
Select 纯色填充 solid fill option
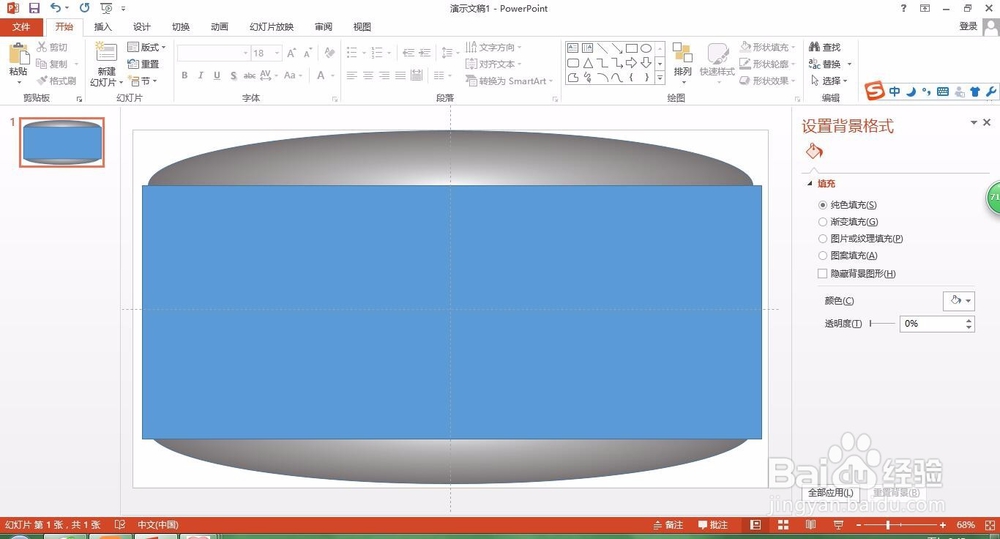pos(848,205)
